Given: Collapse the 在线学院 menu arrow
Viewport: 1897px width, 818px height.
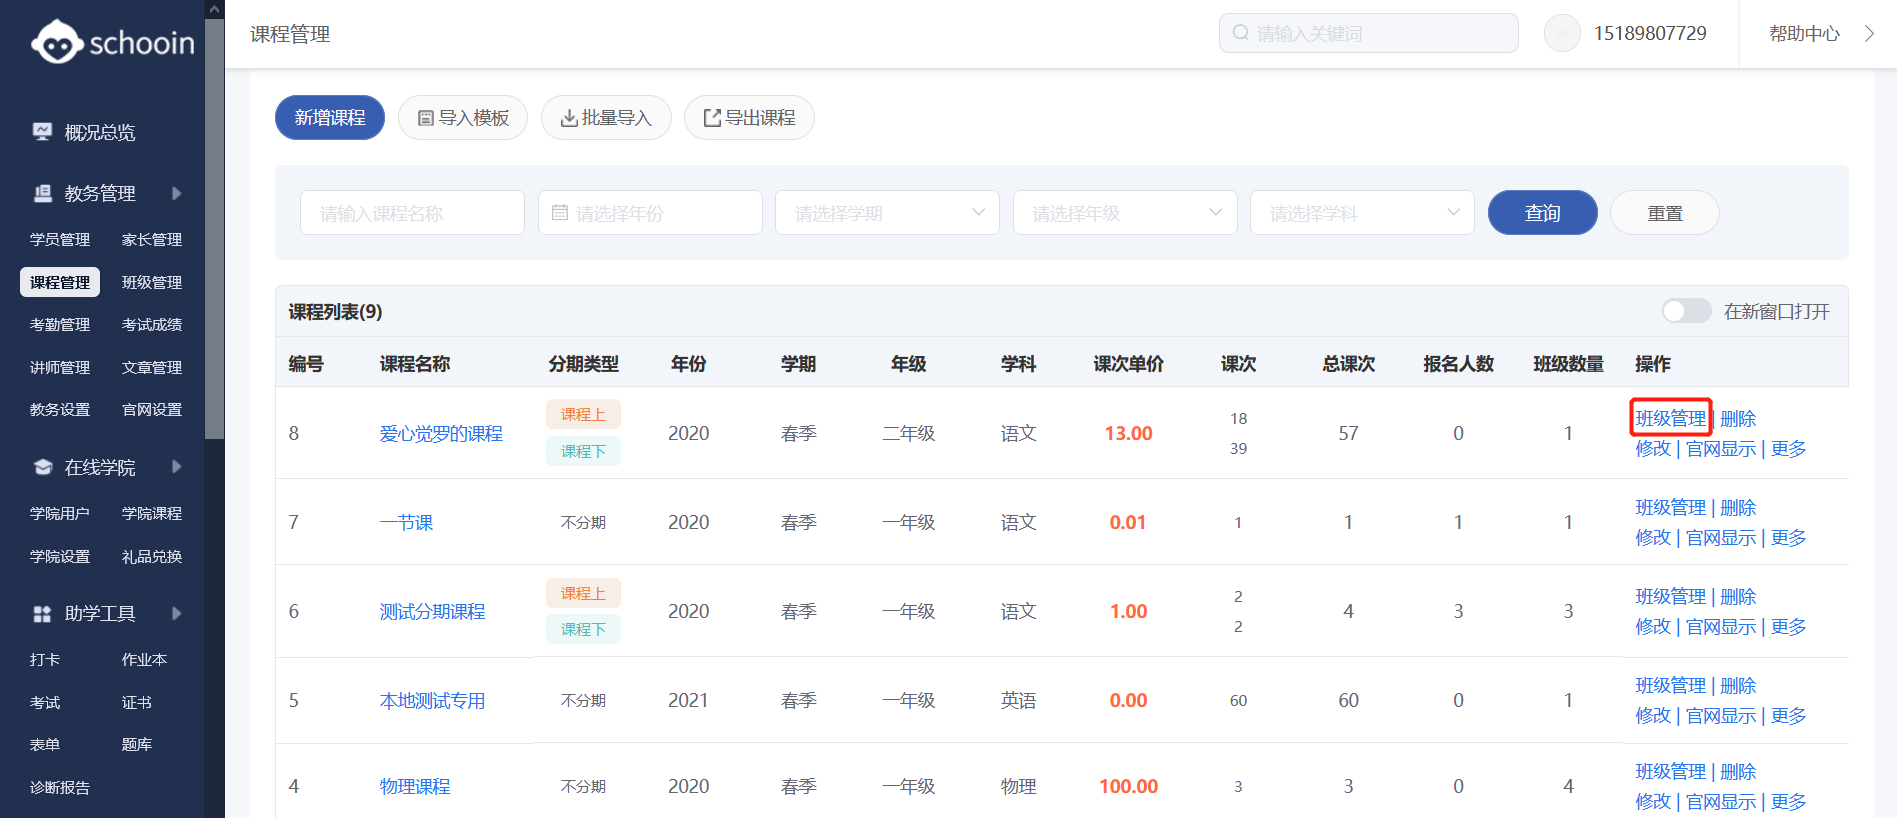Looking at the screenshot, I should click(x=177, y=467).
